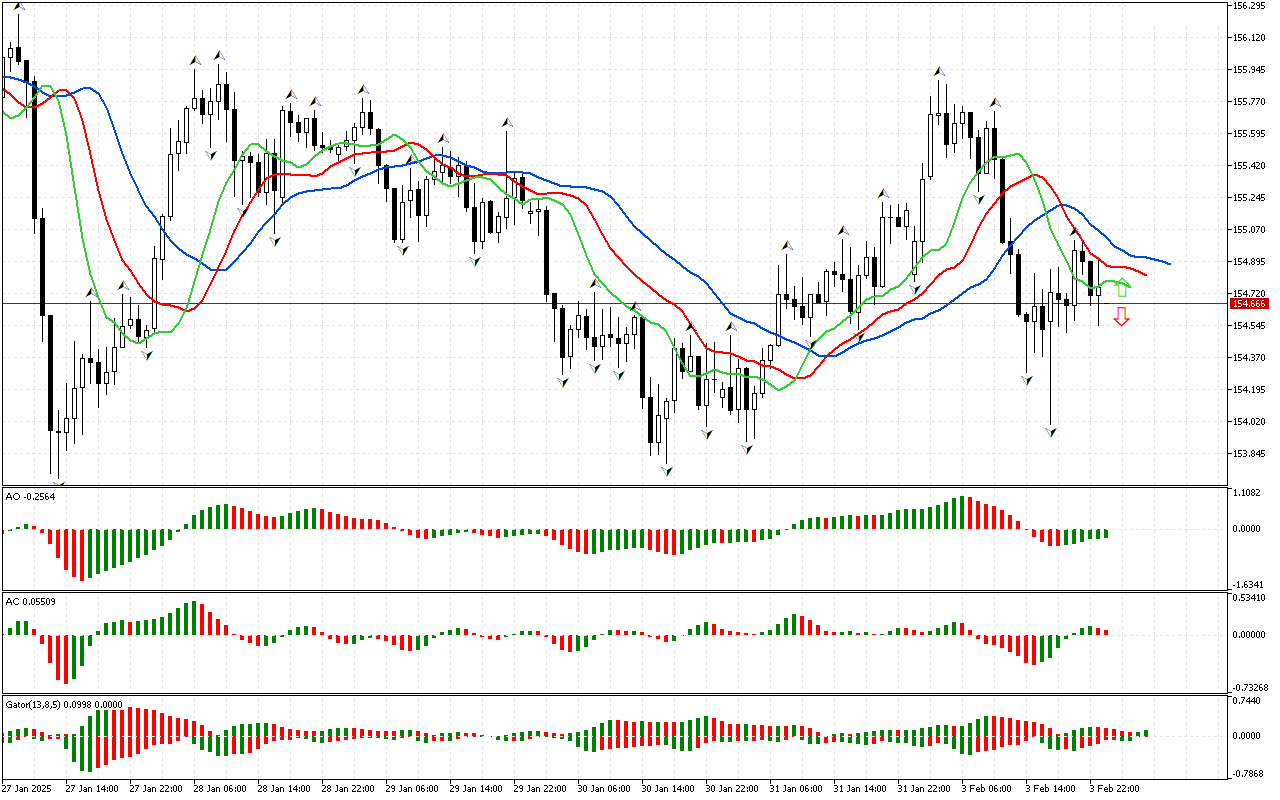Image resolution: width=1280 pixels, height=800 pixels.
Task: Click the AC scale zero level 0.00000
Action: coord(1250,635)
